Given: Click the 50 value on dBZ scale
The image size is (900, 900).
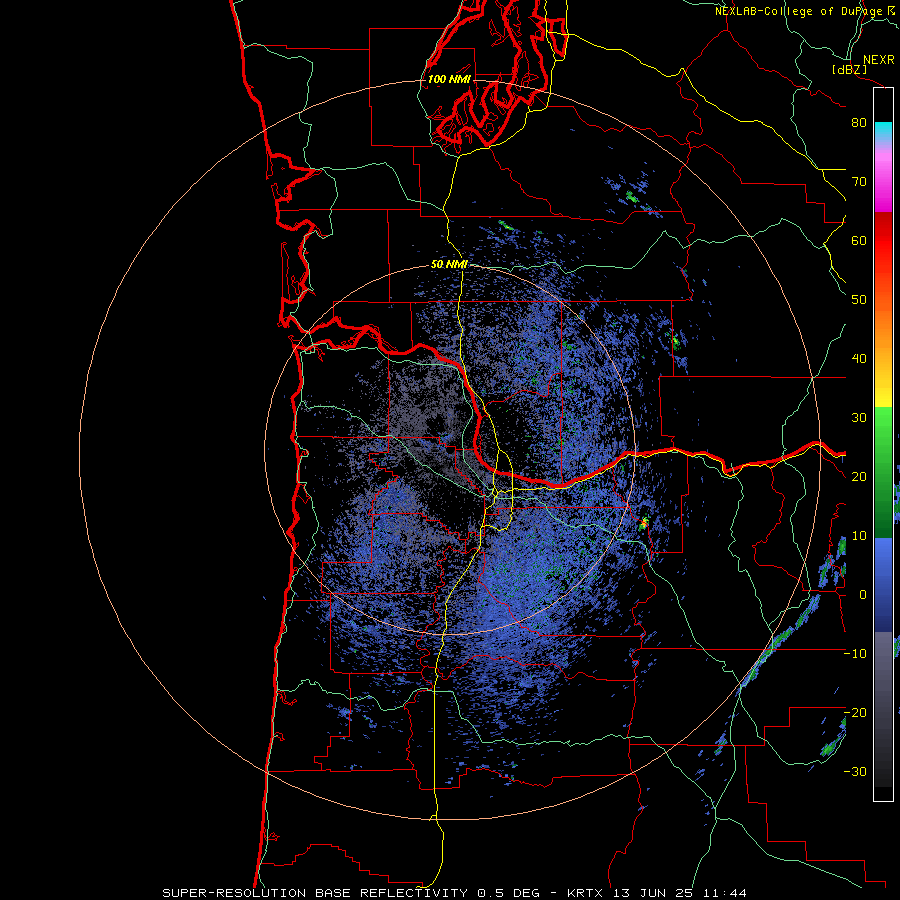Looking at the screenshot, I should tap(859, 300).
